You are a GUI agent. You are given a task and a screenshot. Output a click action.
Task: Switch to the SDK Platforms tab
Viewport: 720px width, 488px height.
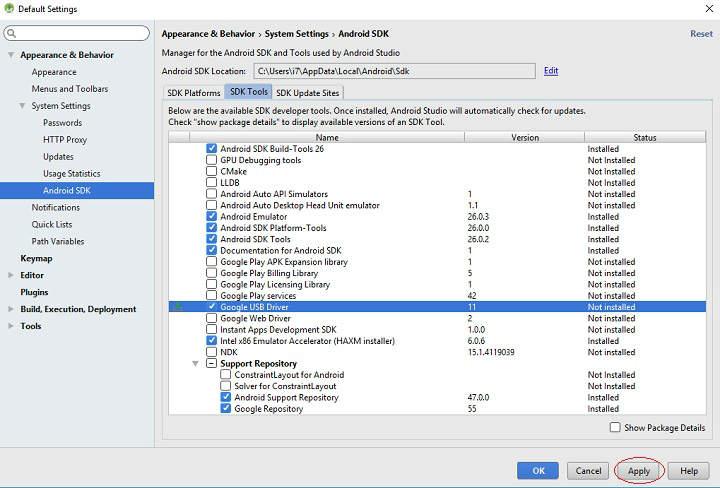(193, 93)
